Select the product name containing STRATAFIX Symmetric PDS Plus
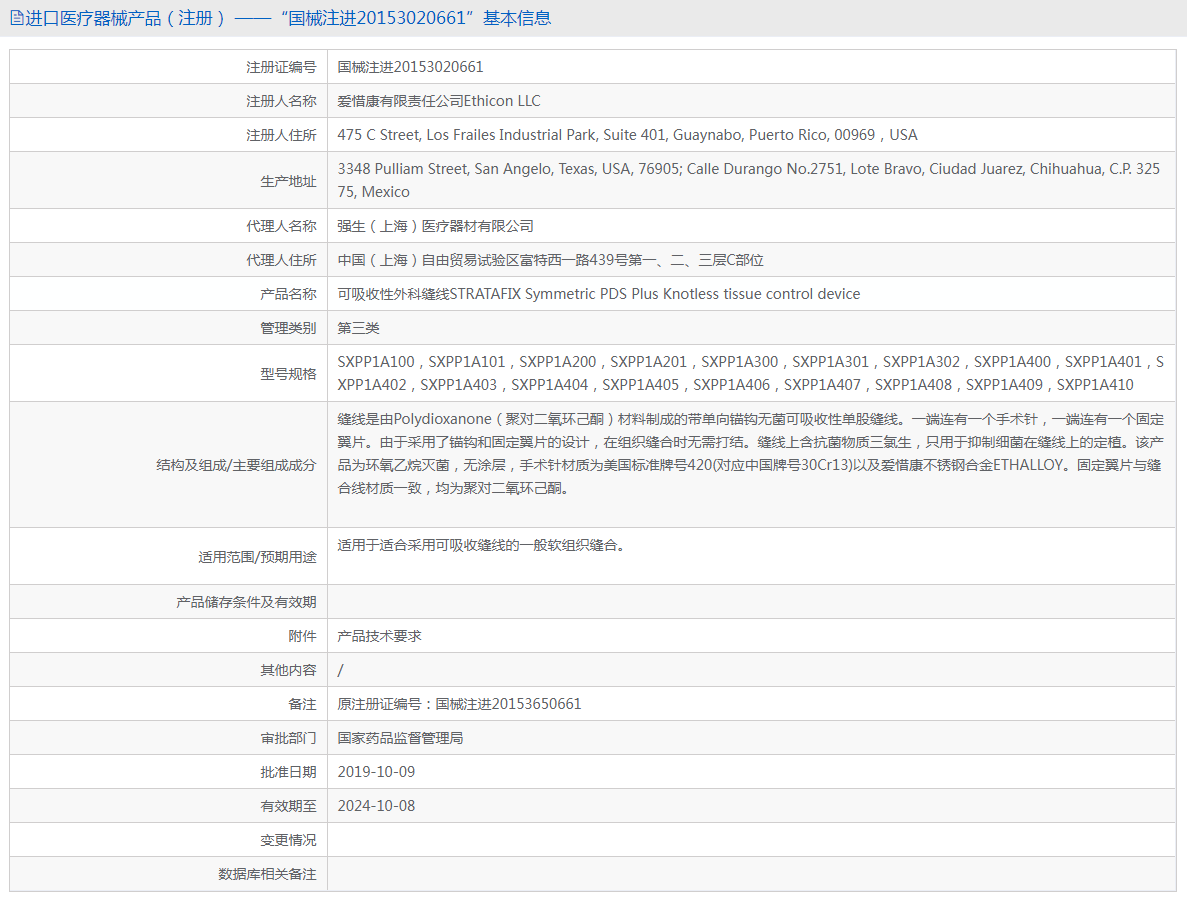 599,294
